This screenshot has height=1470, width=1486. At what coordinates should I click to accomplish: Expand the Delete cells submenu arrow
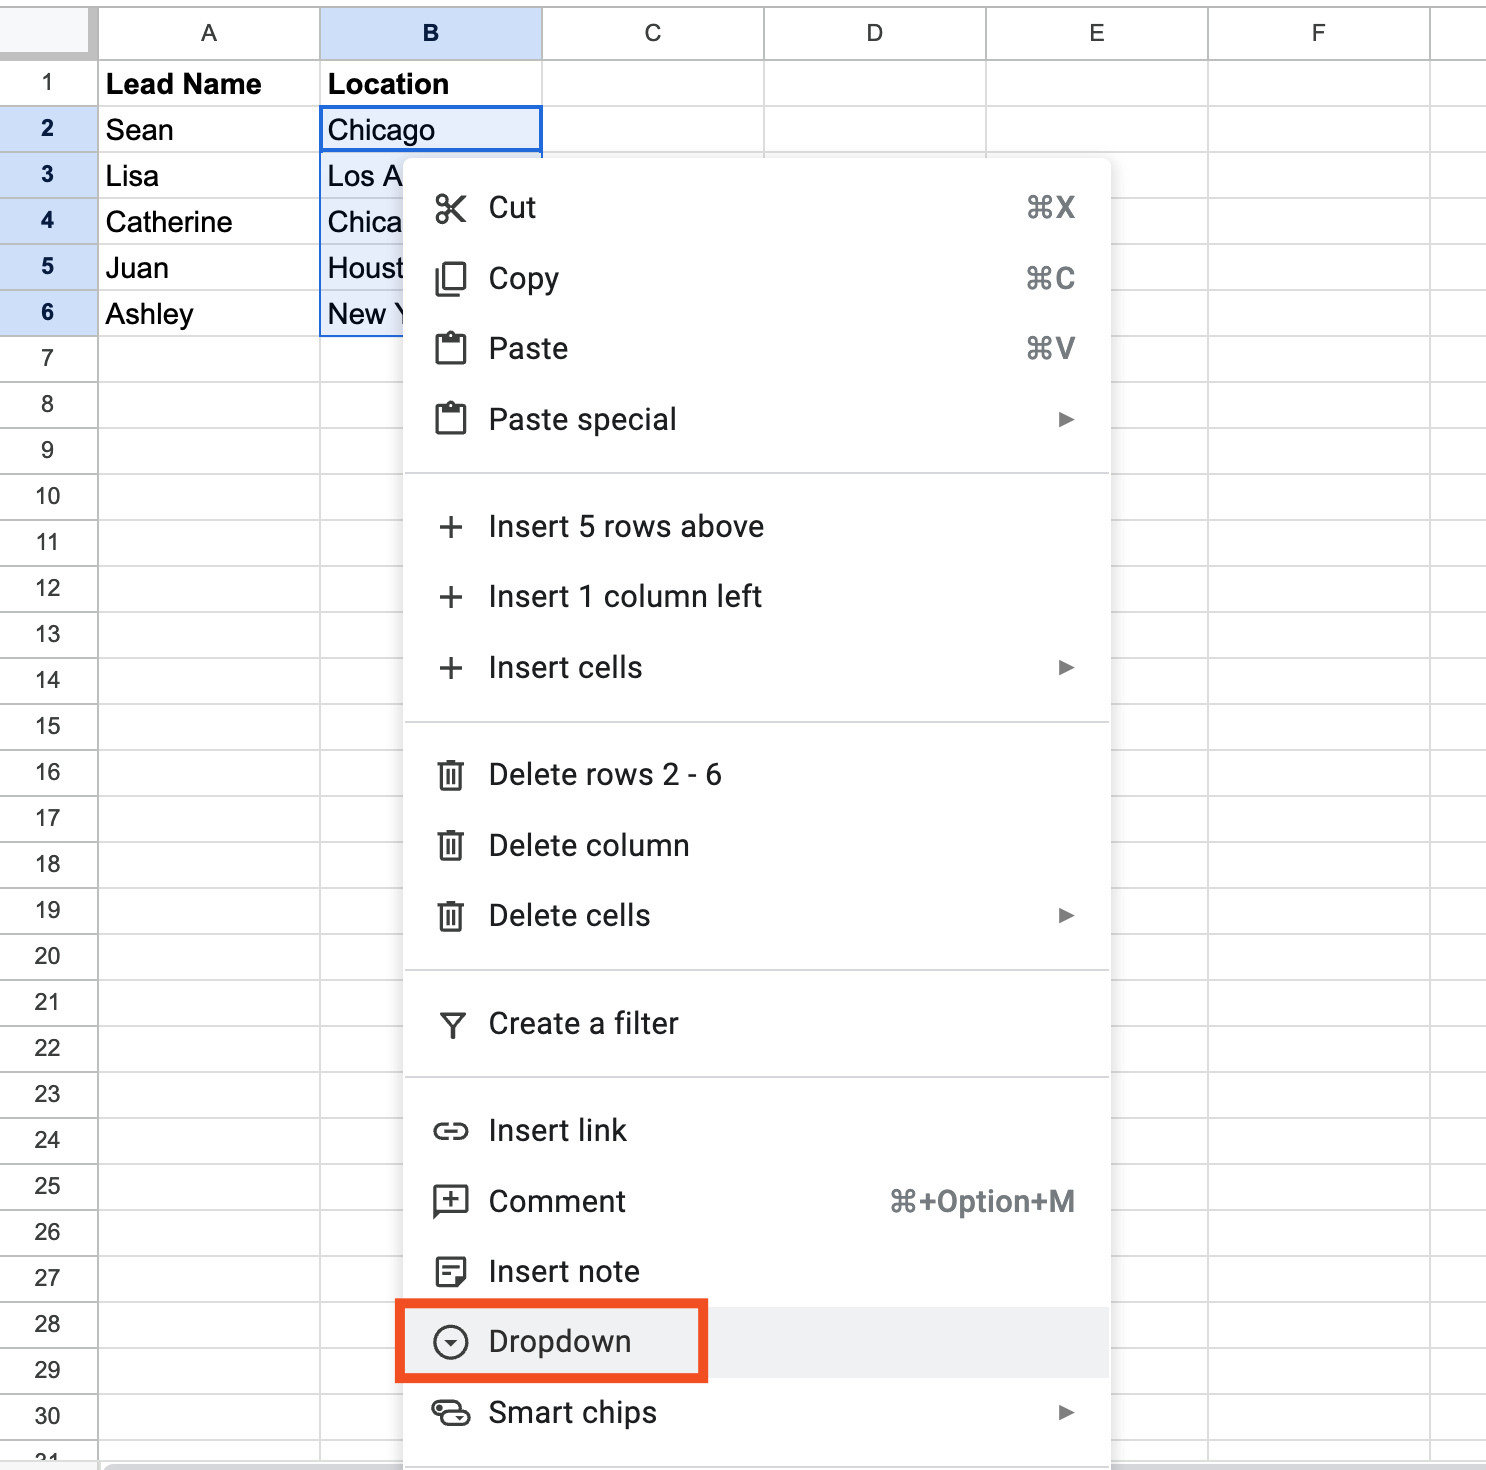point(1066,916)
